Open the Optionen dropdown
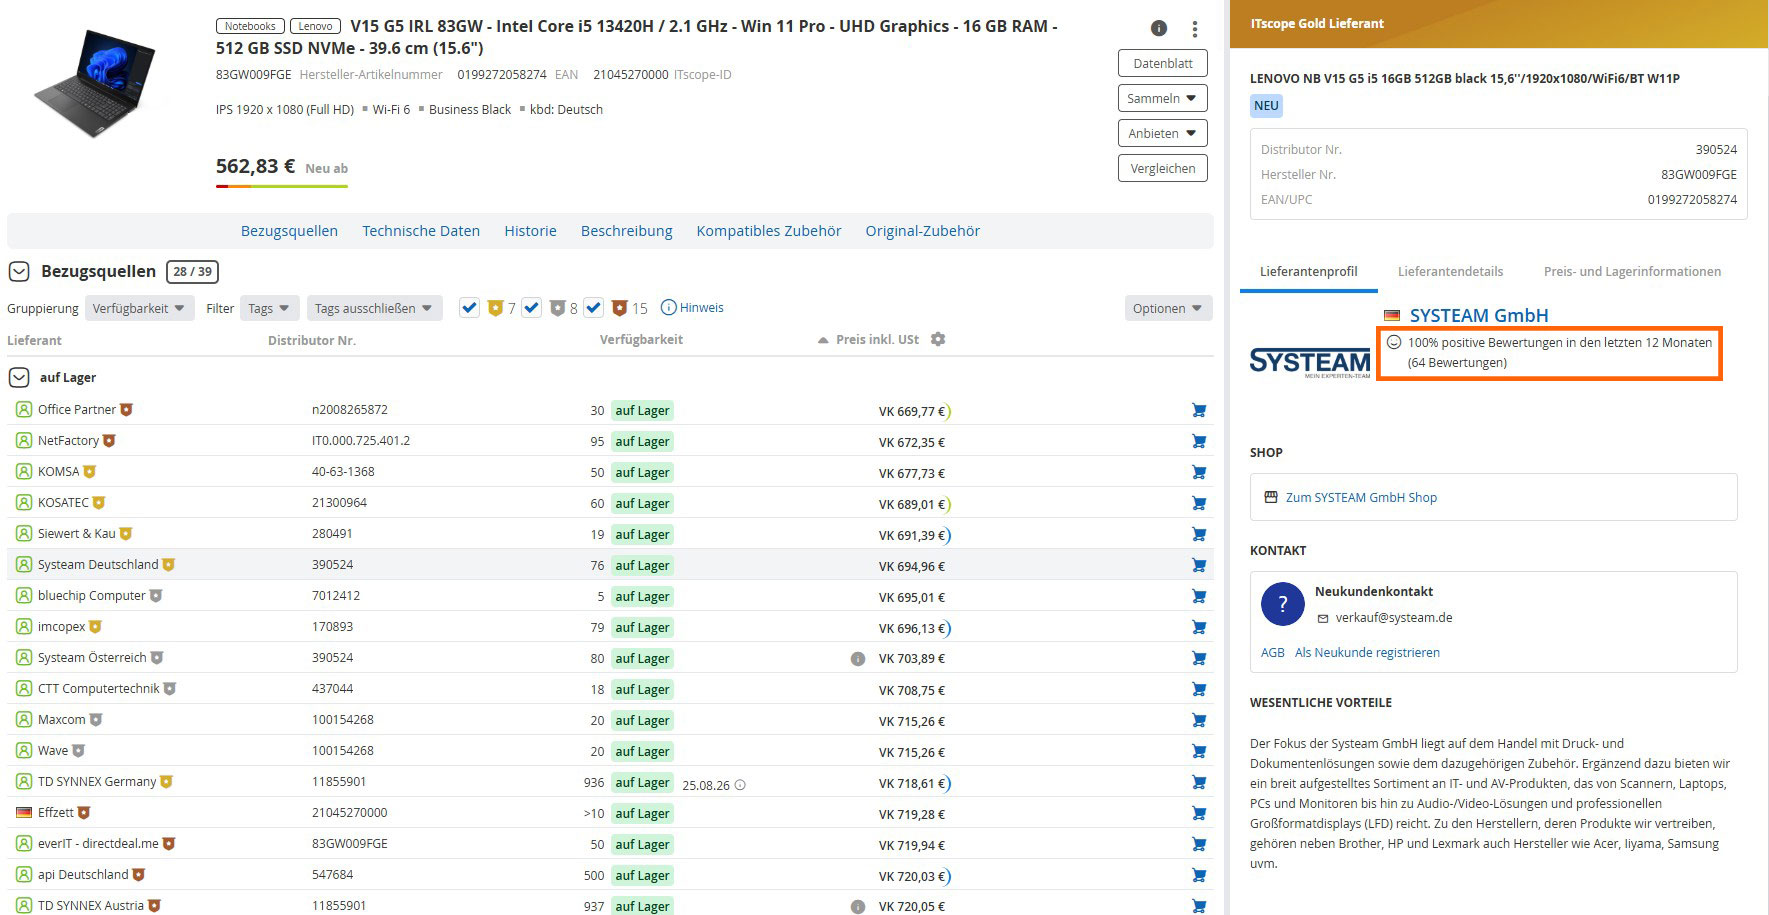 (x=1168, y=308)
